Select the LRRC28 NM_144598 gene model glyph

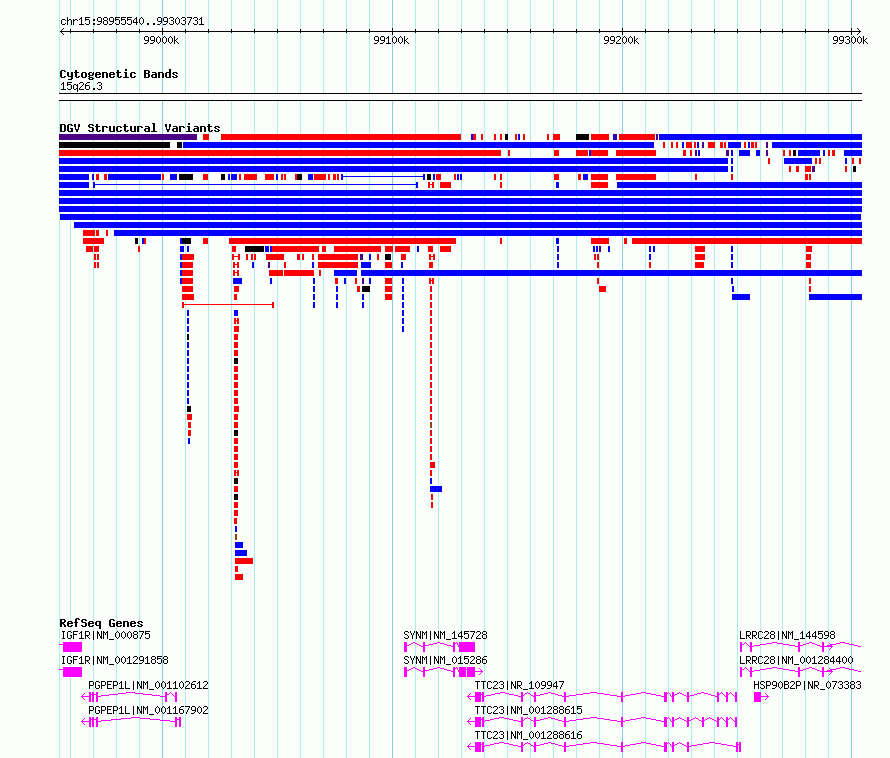(800, 647)
